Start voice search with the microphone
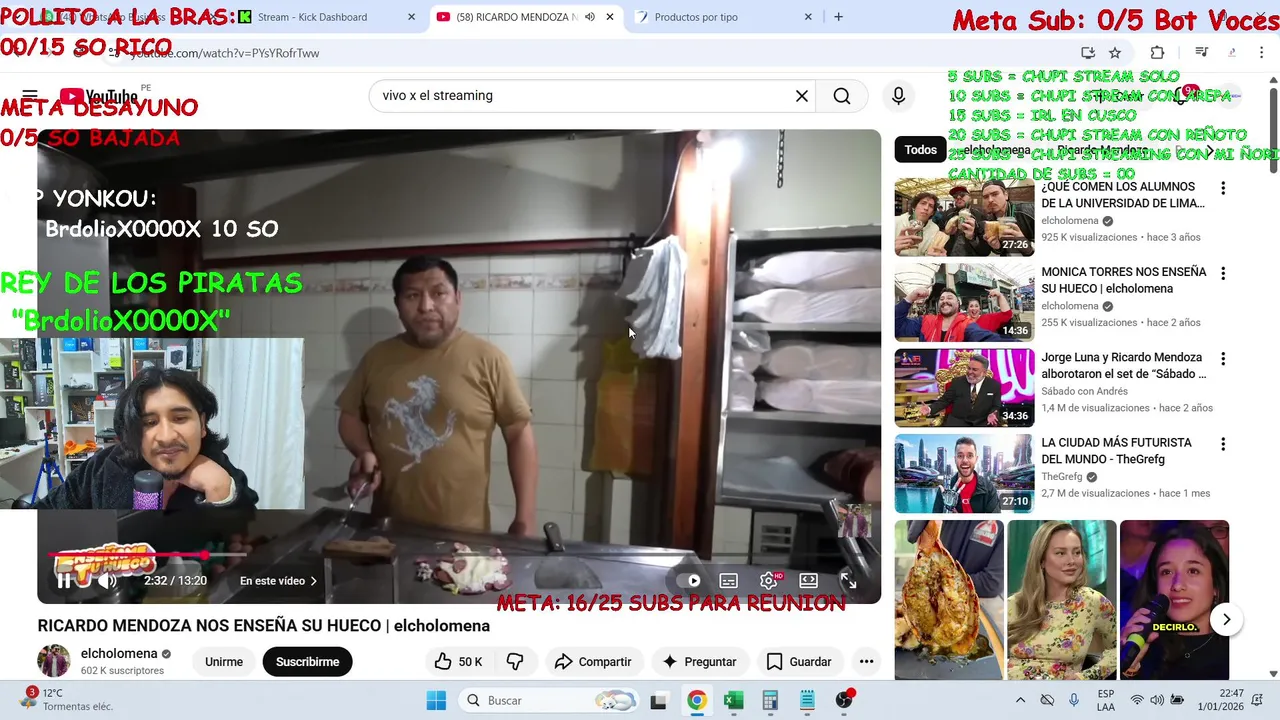The image size is (1280, 720). tap(898, 96)
